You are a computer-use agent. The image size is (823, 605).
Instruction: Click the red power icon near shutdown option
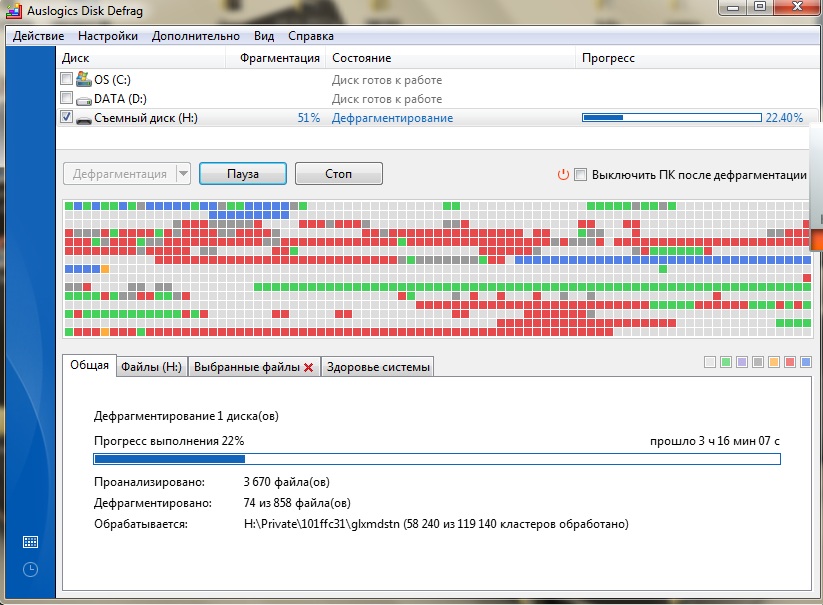563,174
